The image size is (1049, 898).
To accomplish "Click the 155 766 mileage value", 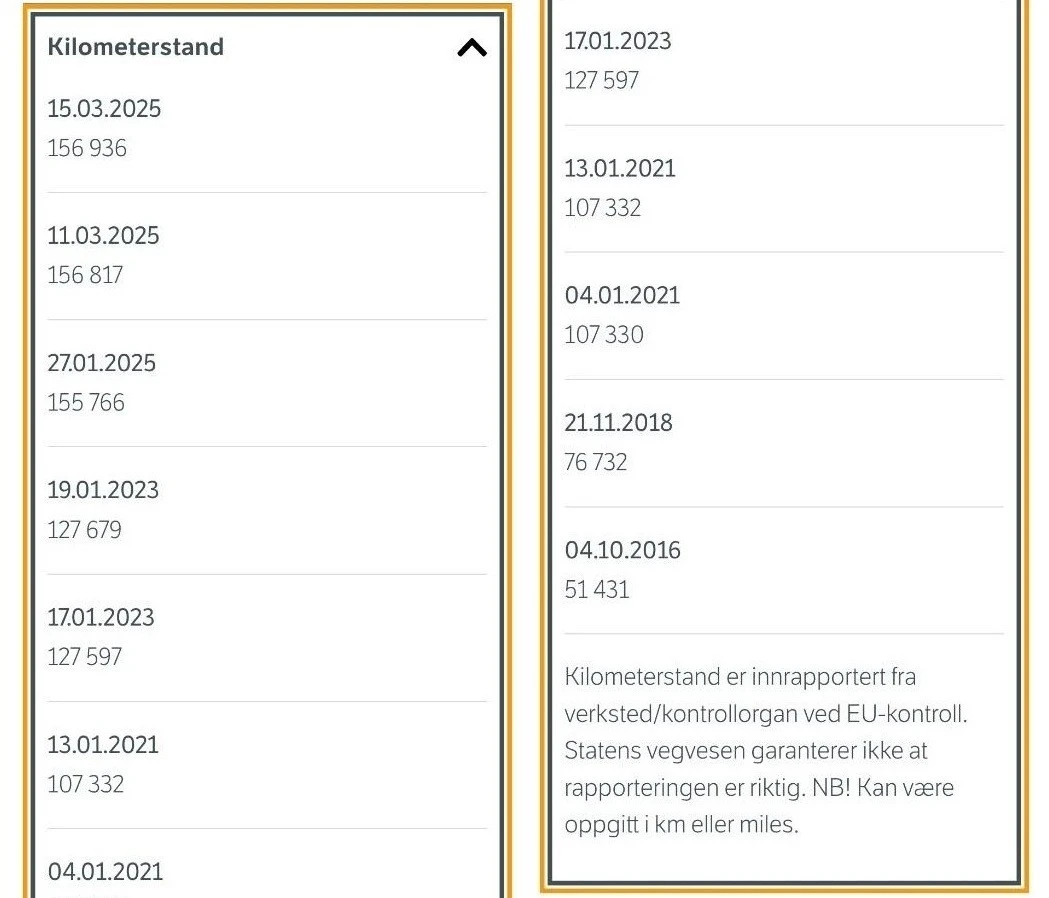I will pyautogui.click(x=86, y=402).
